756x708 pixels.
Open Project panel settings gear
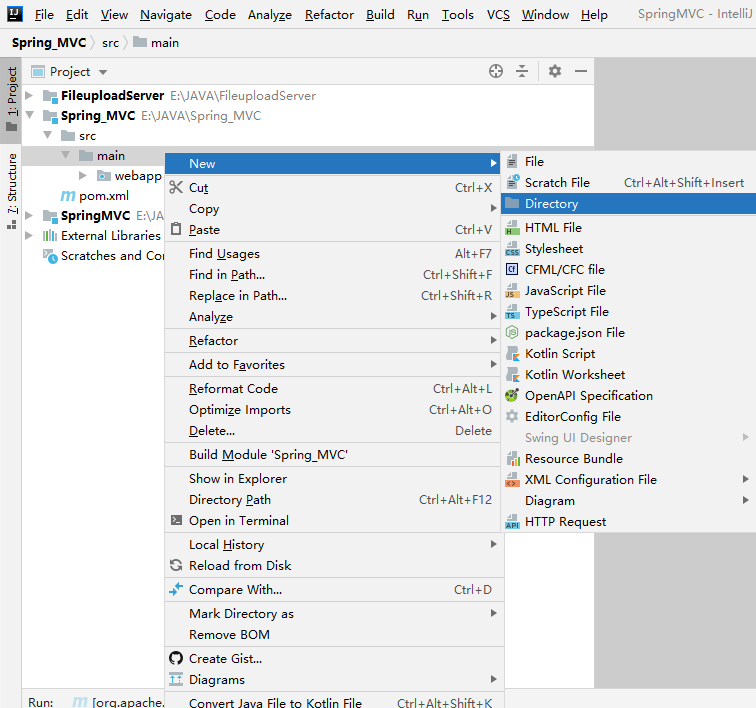click(x=555, y=71)
